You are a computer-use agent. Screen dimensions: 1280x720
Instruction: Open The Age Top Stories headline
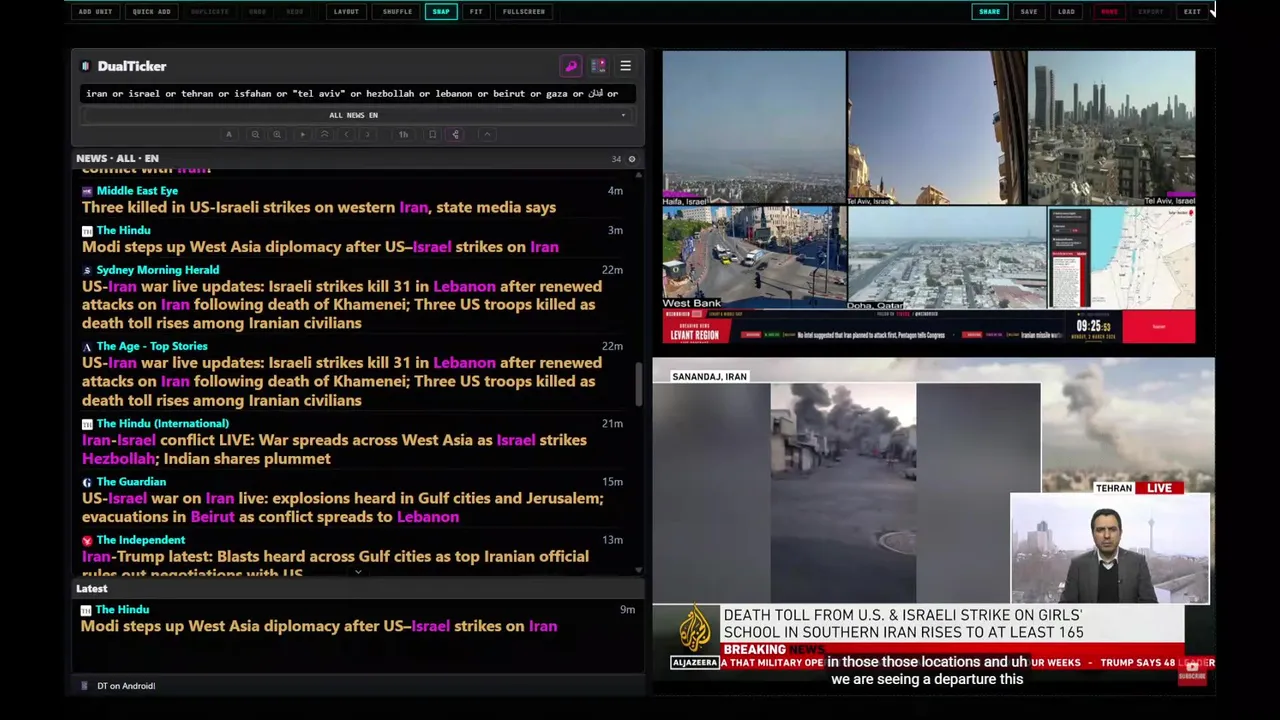coord(342,382)
